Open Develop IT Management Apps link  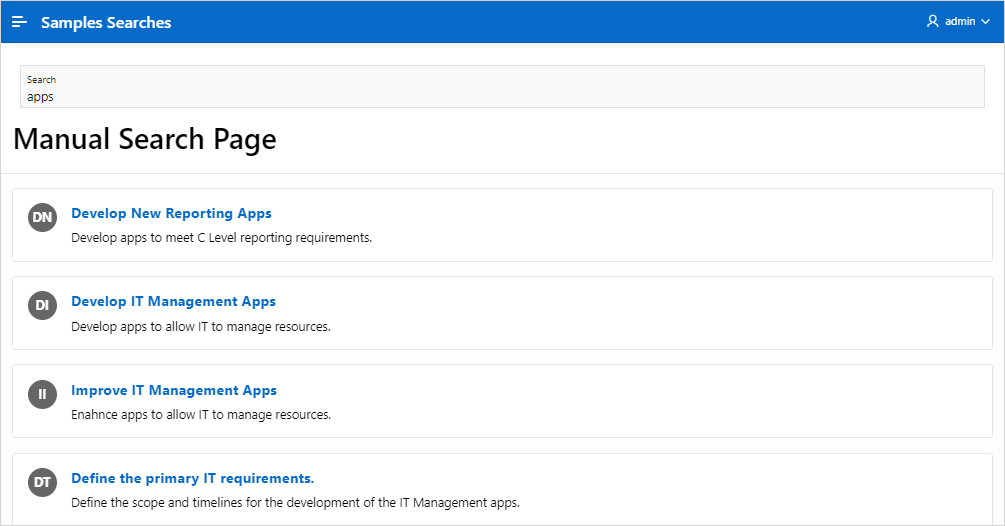point(173,301)
